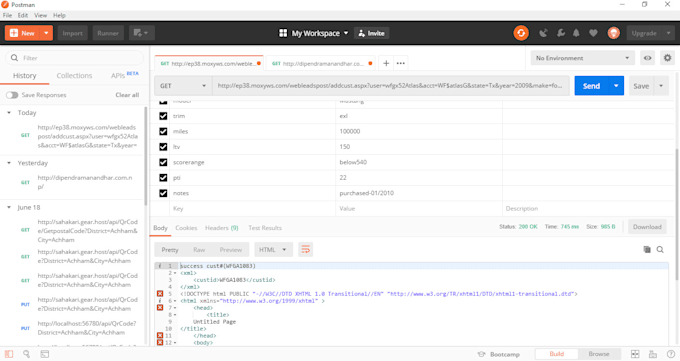The height and width of the screenshot is (361, 680).
Task: Switch response view to Raw
Action: click(x=199, y=249)
